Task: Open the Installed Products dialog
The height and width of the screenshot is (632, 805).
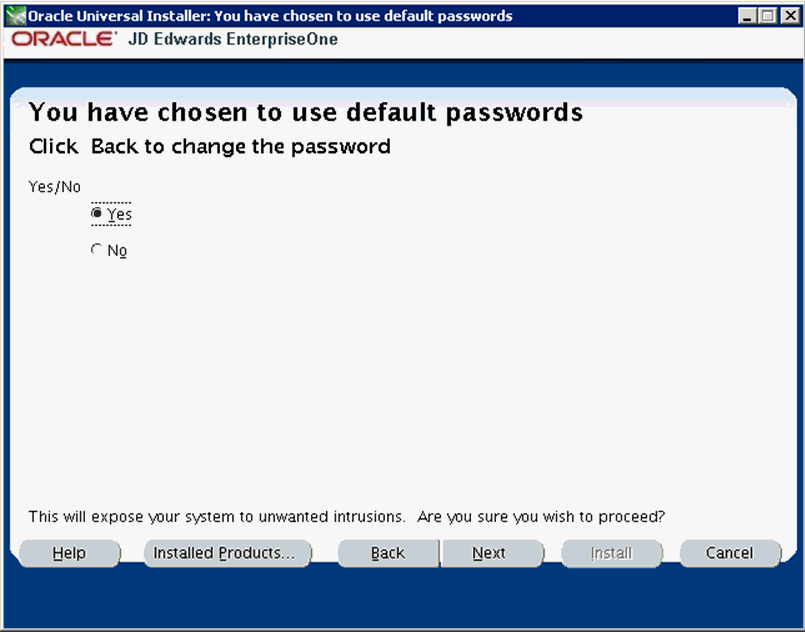Action: (227, 553)
